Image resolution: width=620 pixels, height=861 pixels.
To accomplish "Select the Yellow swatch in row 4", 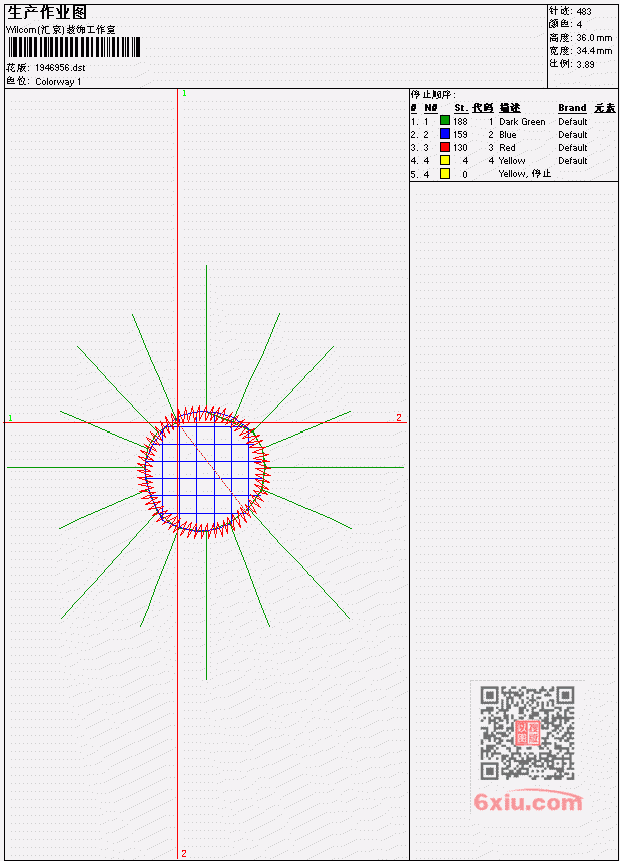I will [x=445, y=160].
